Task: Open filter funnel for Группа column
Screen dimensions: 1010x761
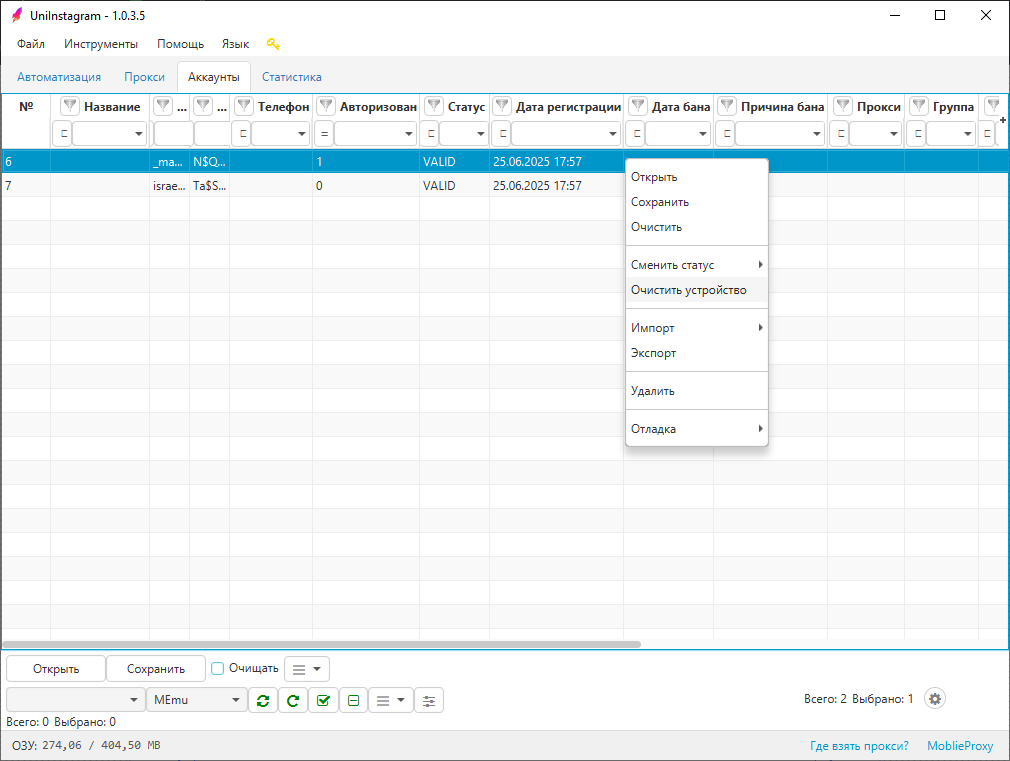Action: tap(919, 106)
